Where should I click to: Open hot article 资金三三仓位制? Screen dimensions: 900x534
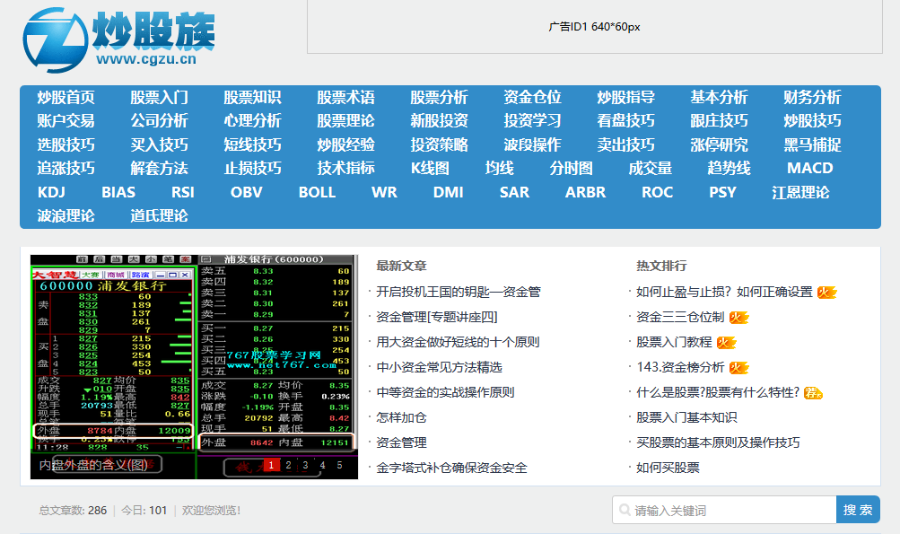pos(680,317)
